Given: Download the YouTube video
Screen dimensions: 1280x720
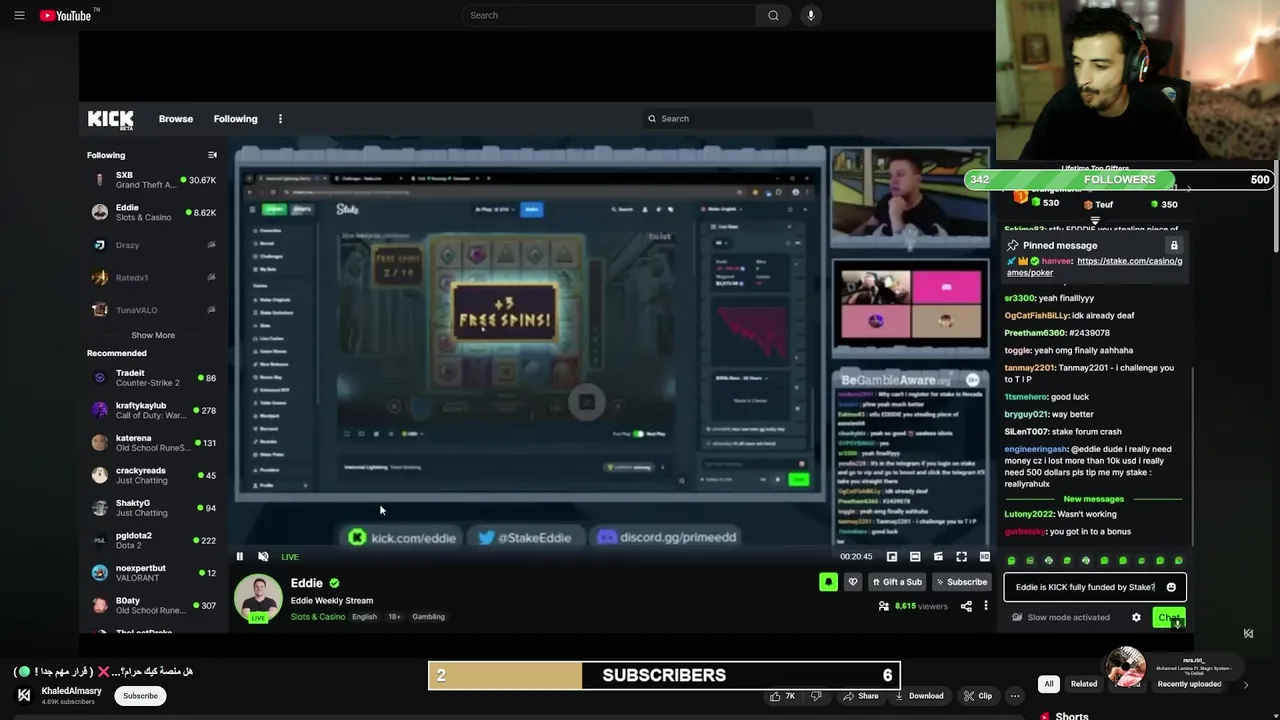Looking at the screenshot, I should tap(918, 696).
